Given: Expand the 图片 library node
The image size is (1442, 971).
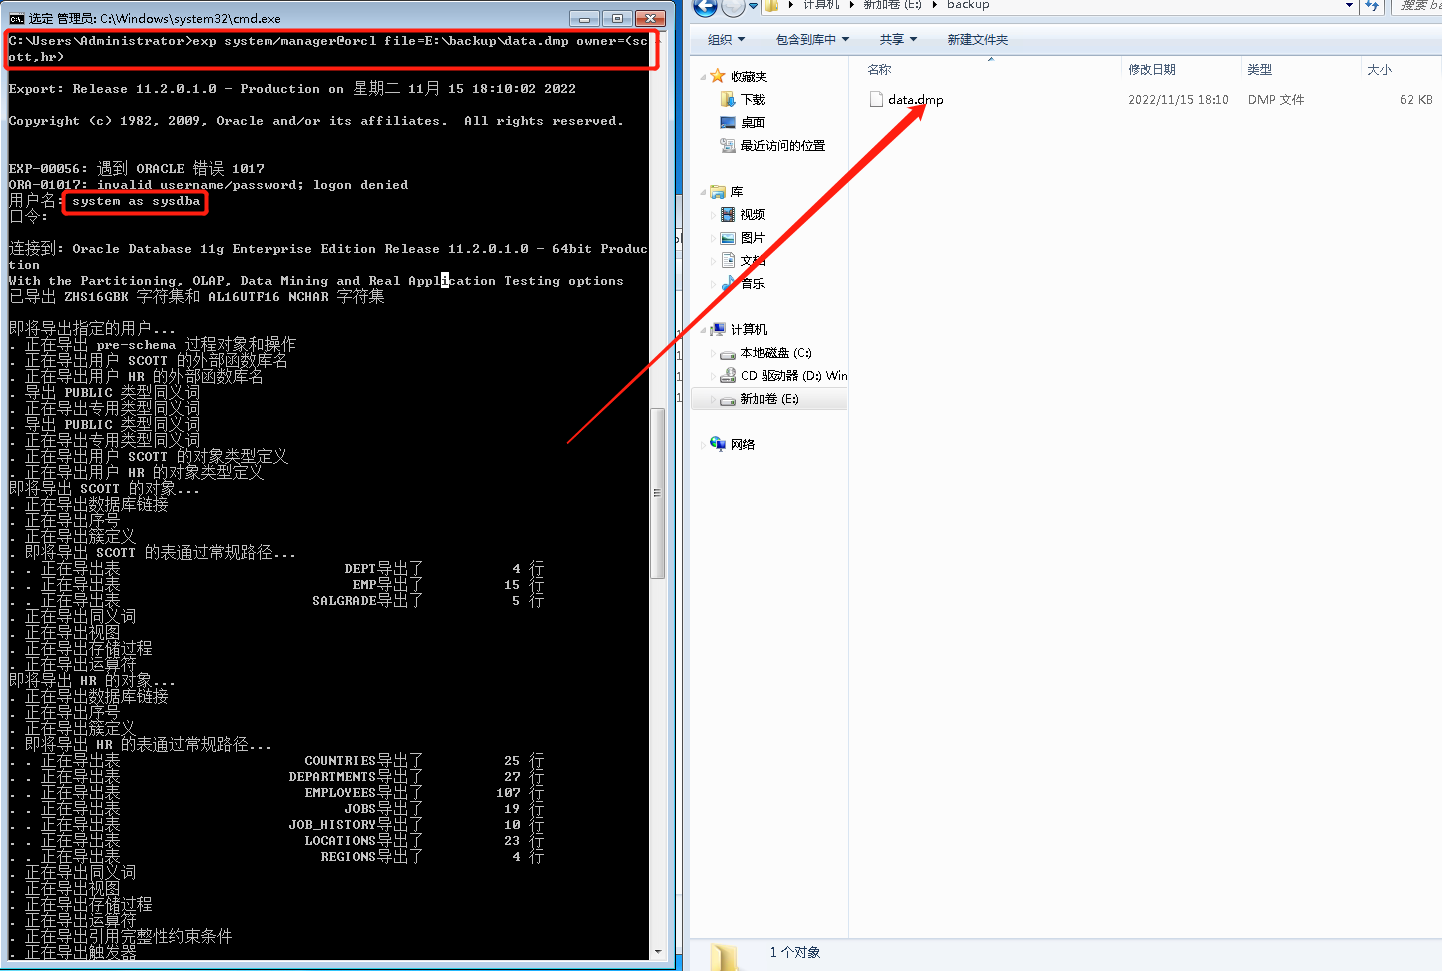Looking at the screenshot, I should click(713, 238).
